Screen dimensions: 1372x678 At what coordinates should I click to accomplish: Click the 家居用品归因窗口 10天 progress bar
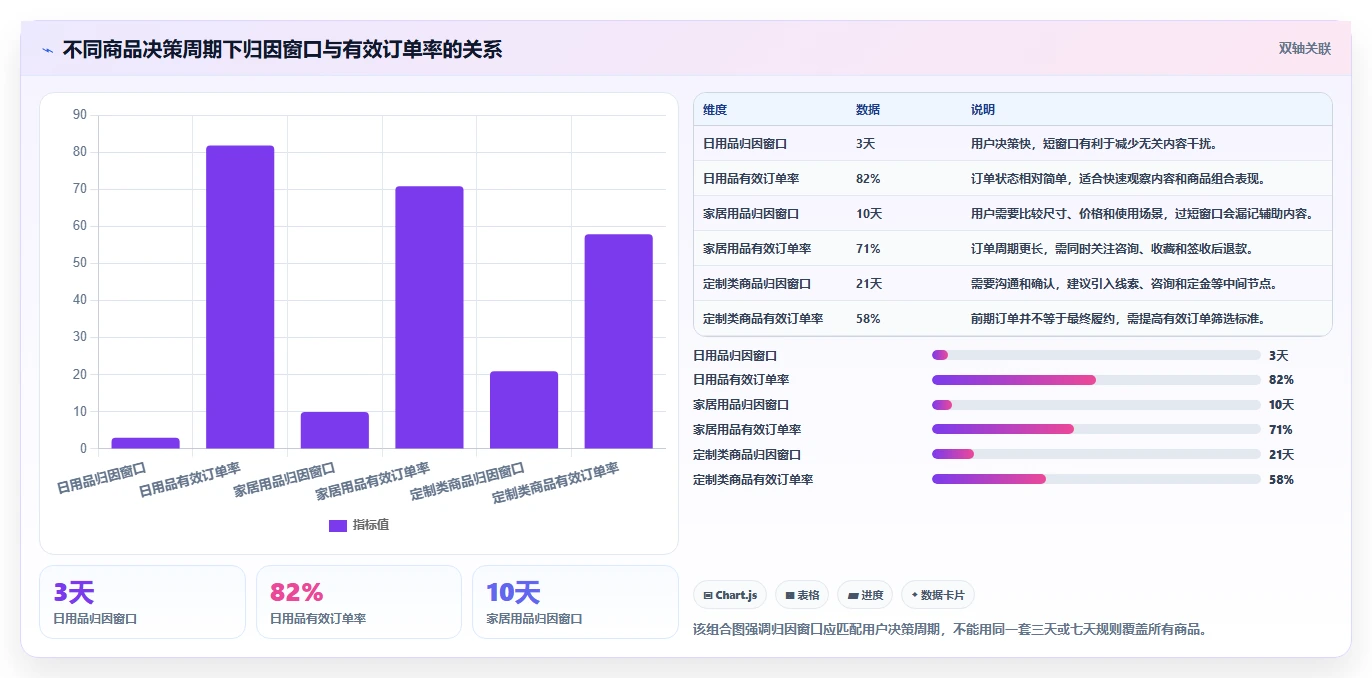click(x=1096, y=405)
